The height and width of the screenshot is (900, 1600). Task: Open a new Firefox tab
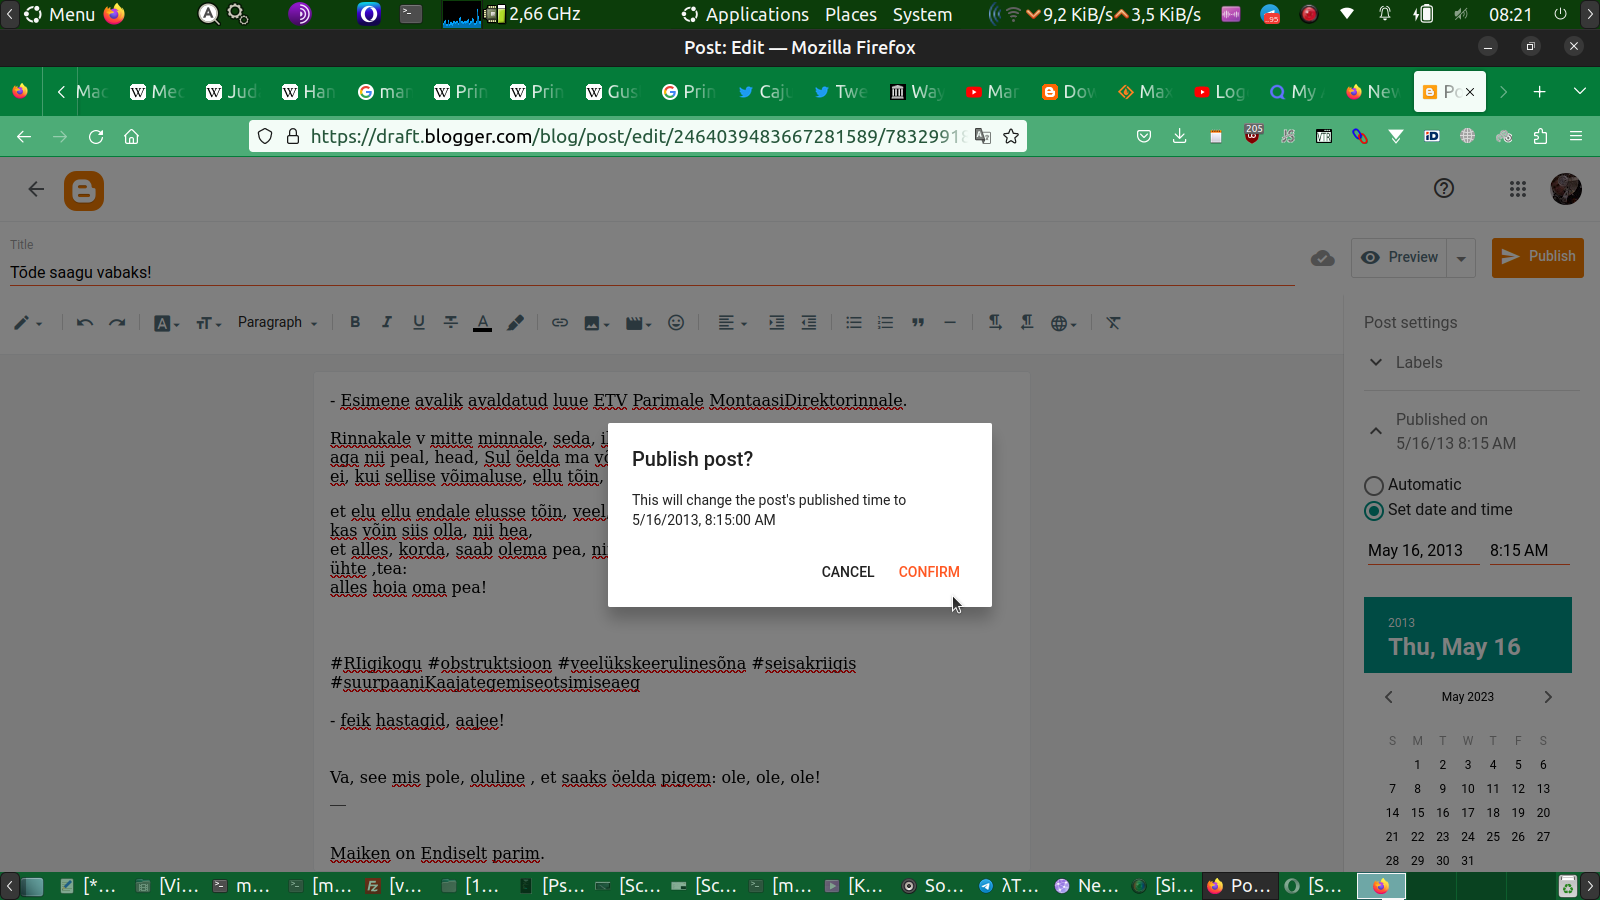(1540, 92)
